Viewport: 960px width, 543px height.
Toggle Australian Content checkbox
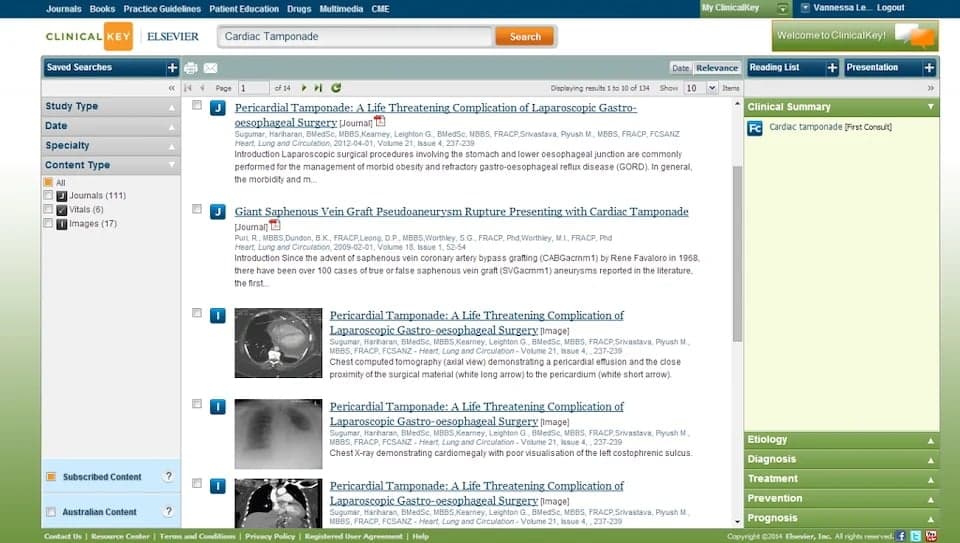[51, 512]
